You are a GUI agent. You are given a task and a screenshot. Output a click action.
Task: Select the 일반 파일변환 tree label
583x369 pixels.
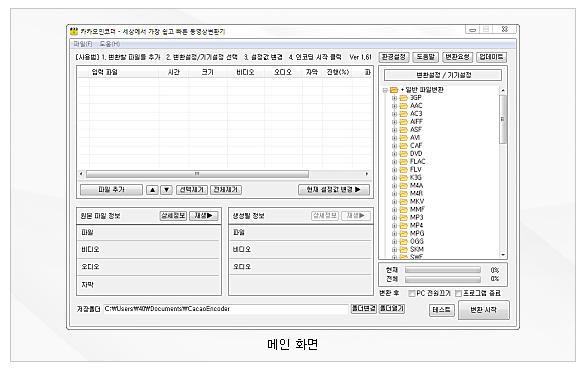pyautogui.click(x=424, y=90)
